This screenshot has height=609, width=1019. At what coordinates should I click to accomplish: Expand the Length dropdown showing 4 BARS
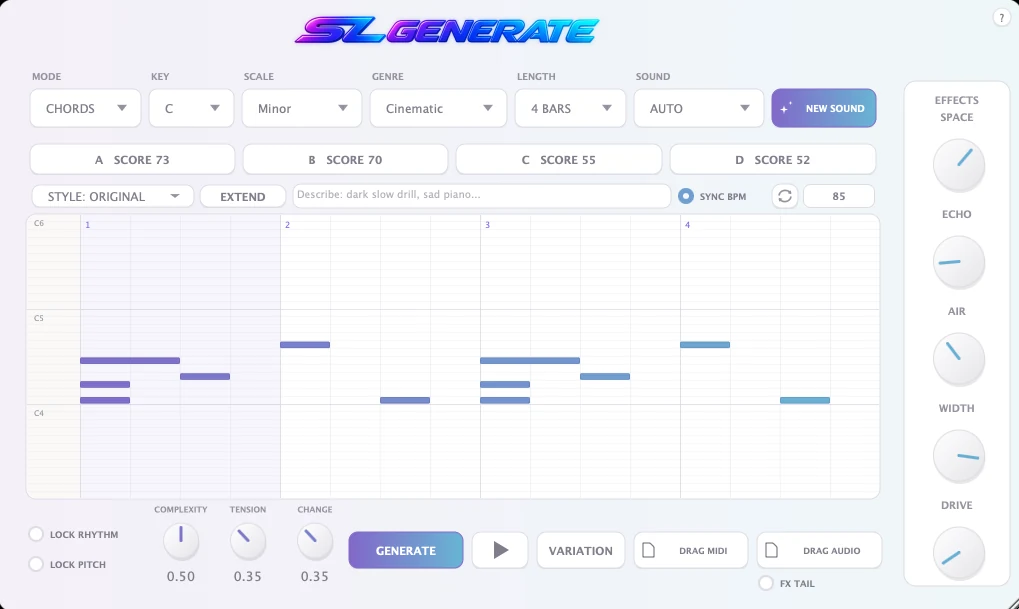click(570, 108)
